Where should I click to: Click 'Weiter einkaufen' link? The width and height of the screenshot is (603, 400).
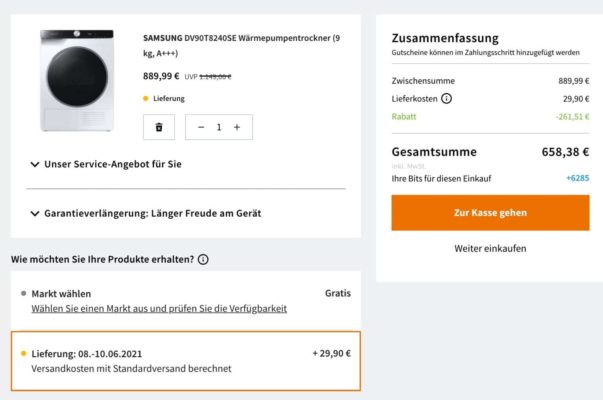pyautogui.click(x=490, y=248)
